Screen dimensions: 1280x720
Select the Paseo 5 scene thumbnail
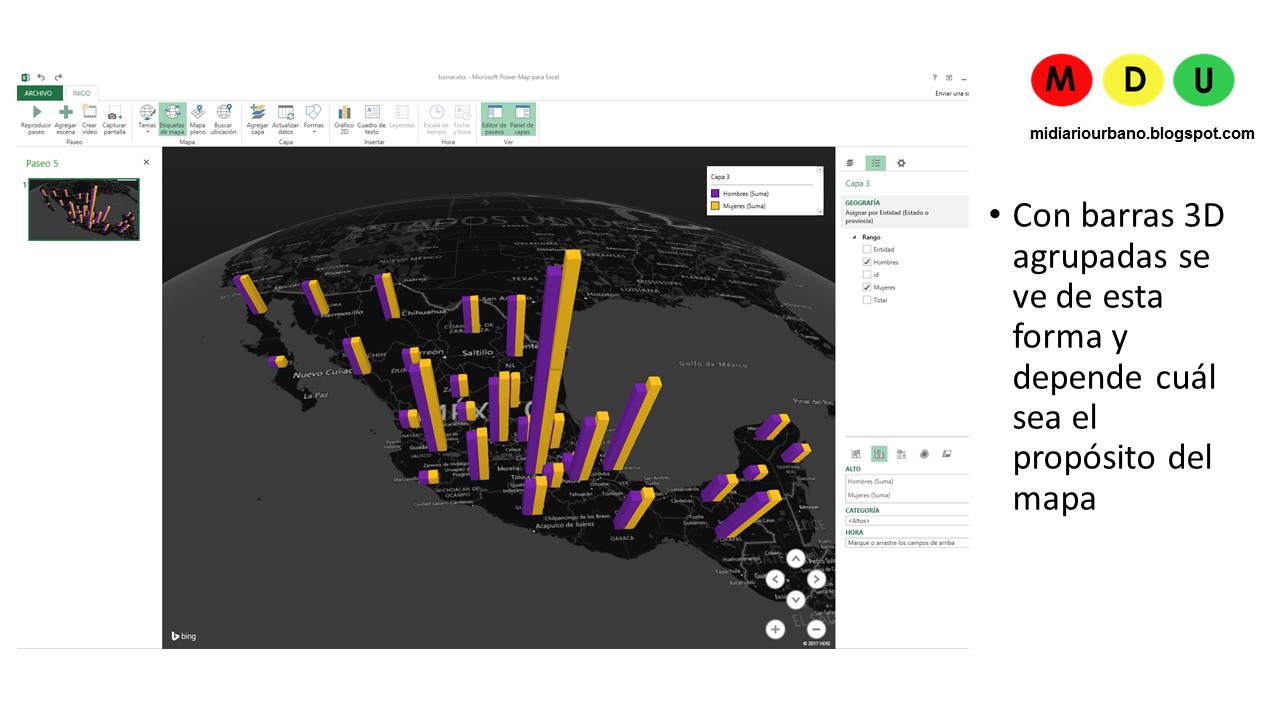tap(83, 210)
